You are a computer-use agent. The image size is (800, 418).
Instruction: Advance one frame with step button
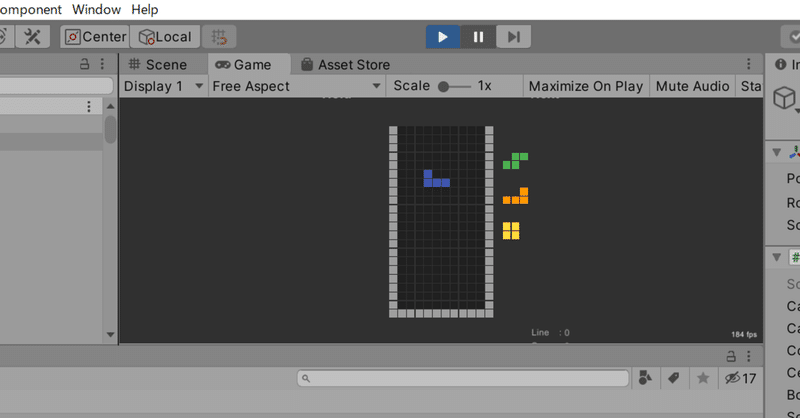pos(513,37)
